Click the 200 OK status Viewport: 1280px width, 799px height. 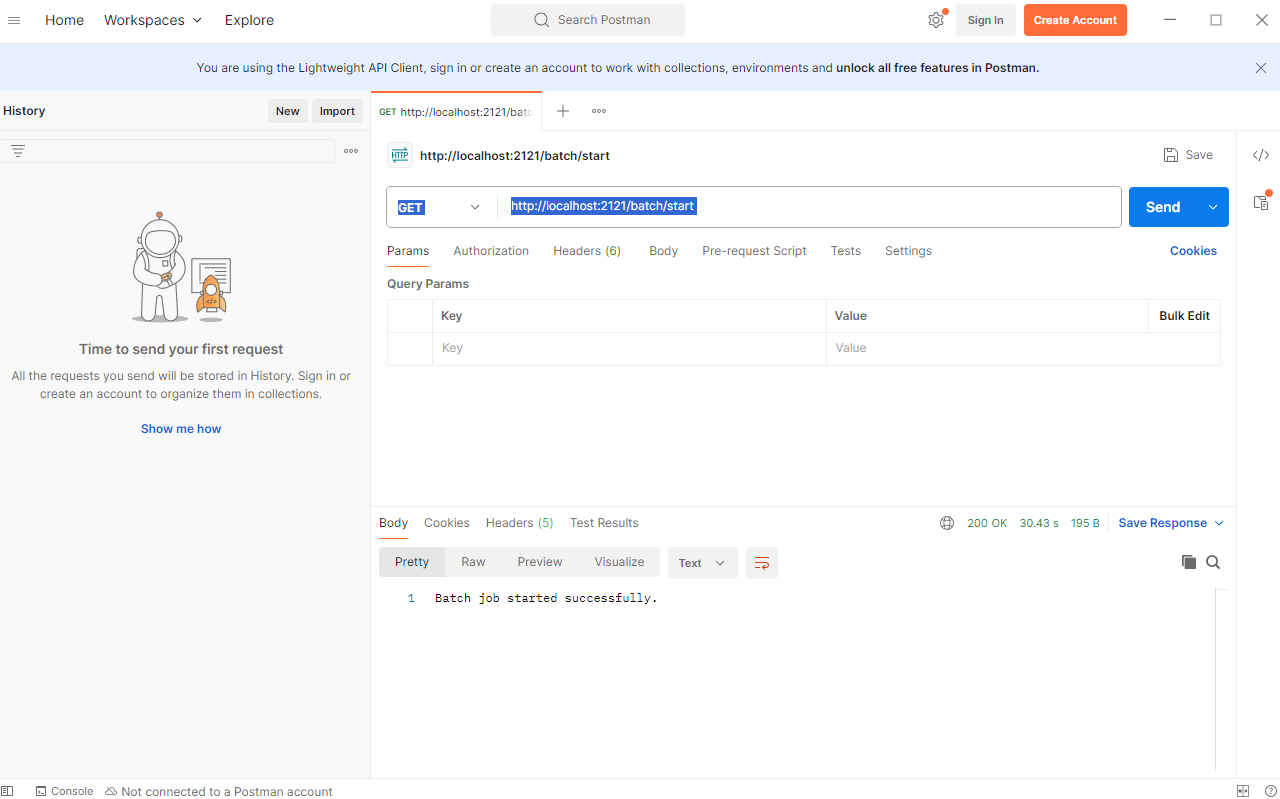(x=987, y=523)
